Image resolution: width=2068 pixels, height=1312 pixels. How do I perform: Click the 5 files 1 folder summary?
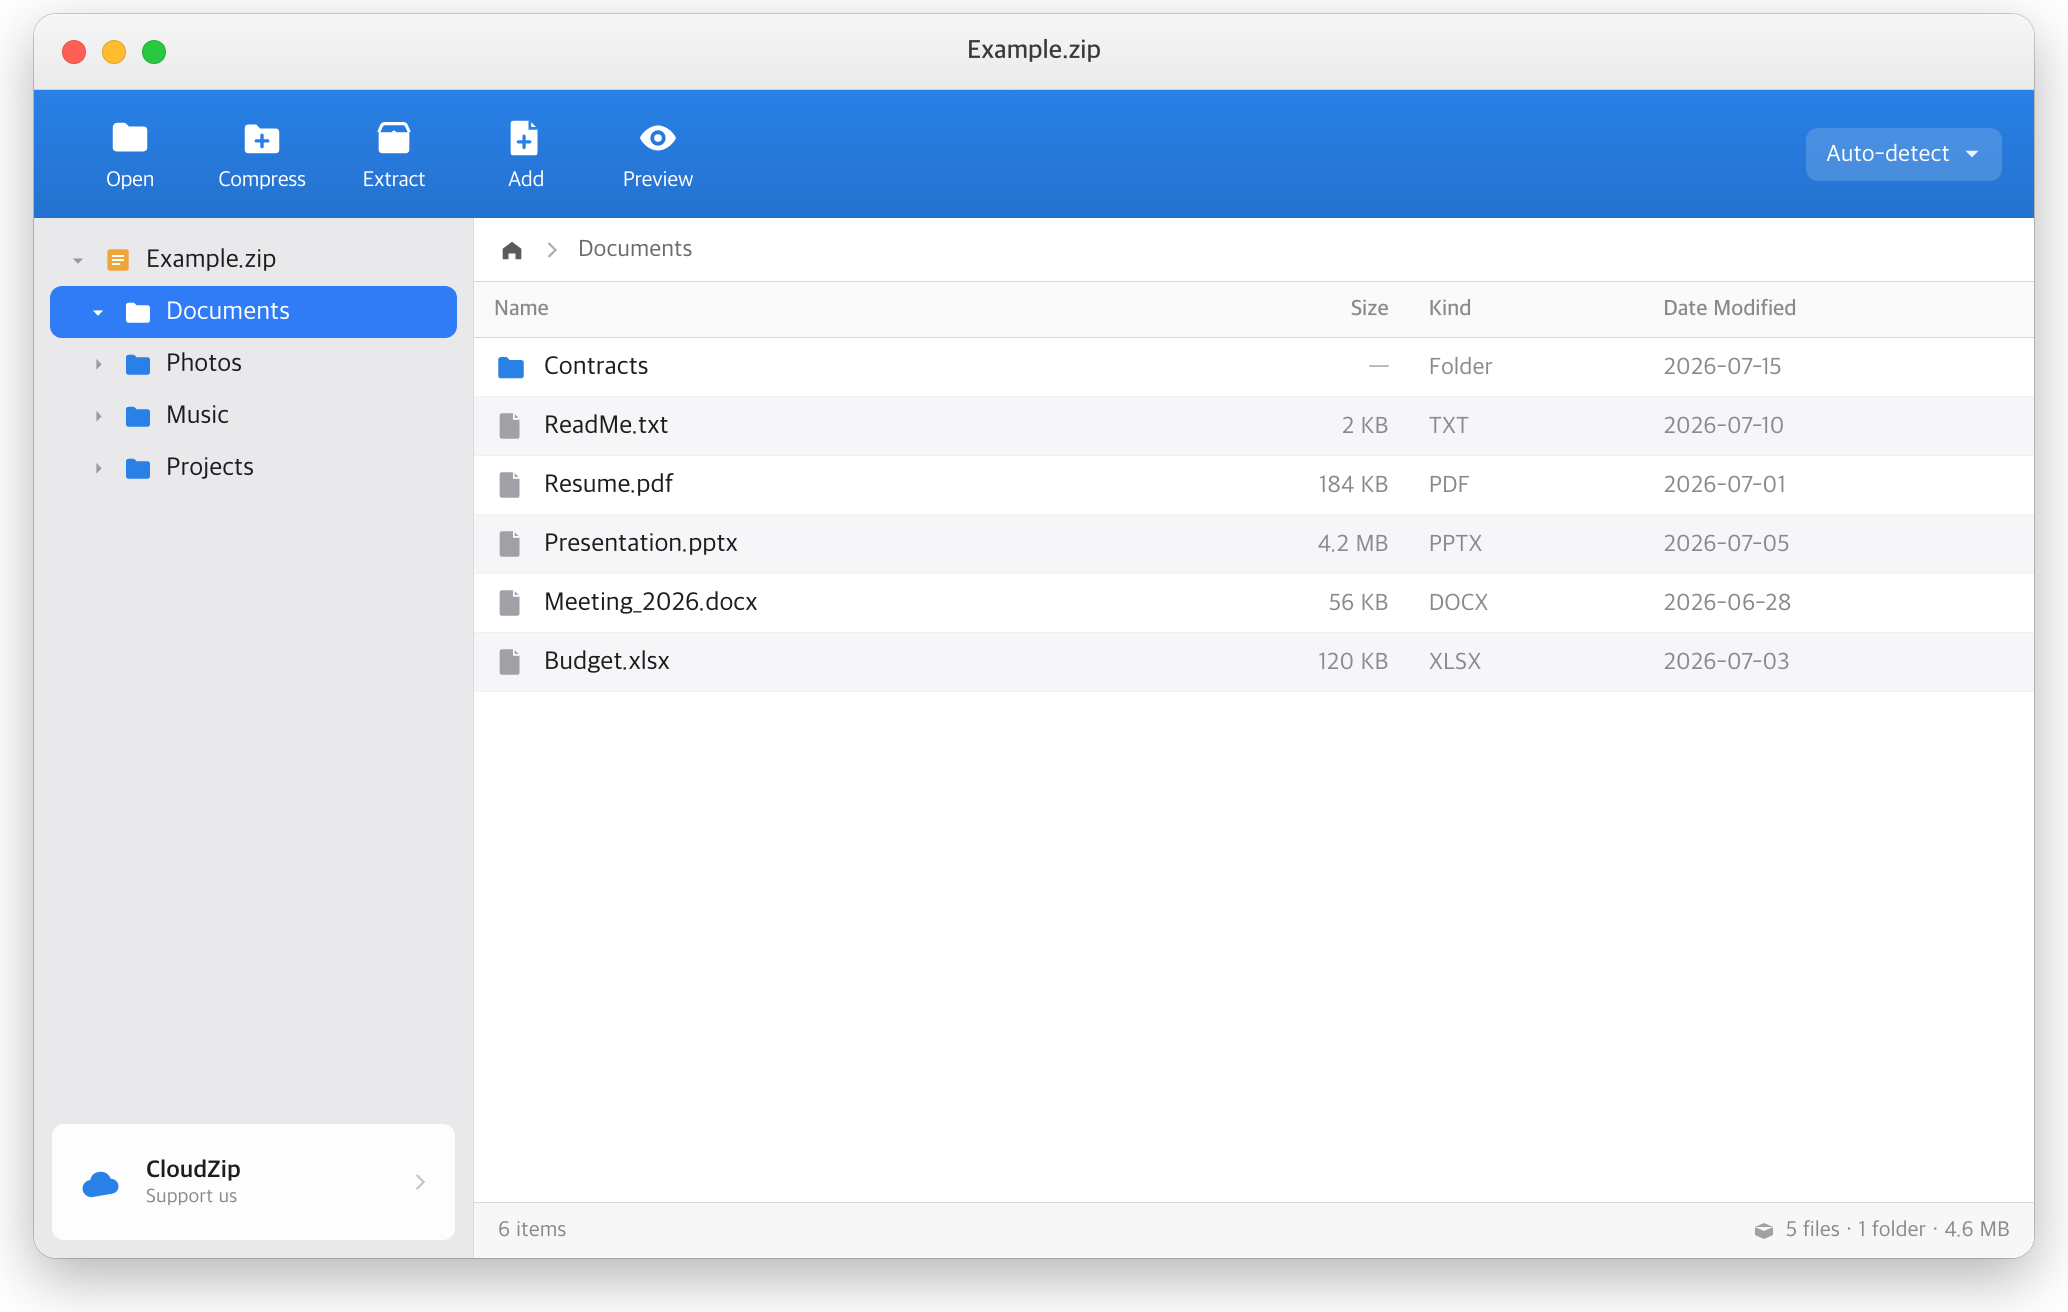point(1897,1229)
